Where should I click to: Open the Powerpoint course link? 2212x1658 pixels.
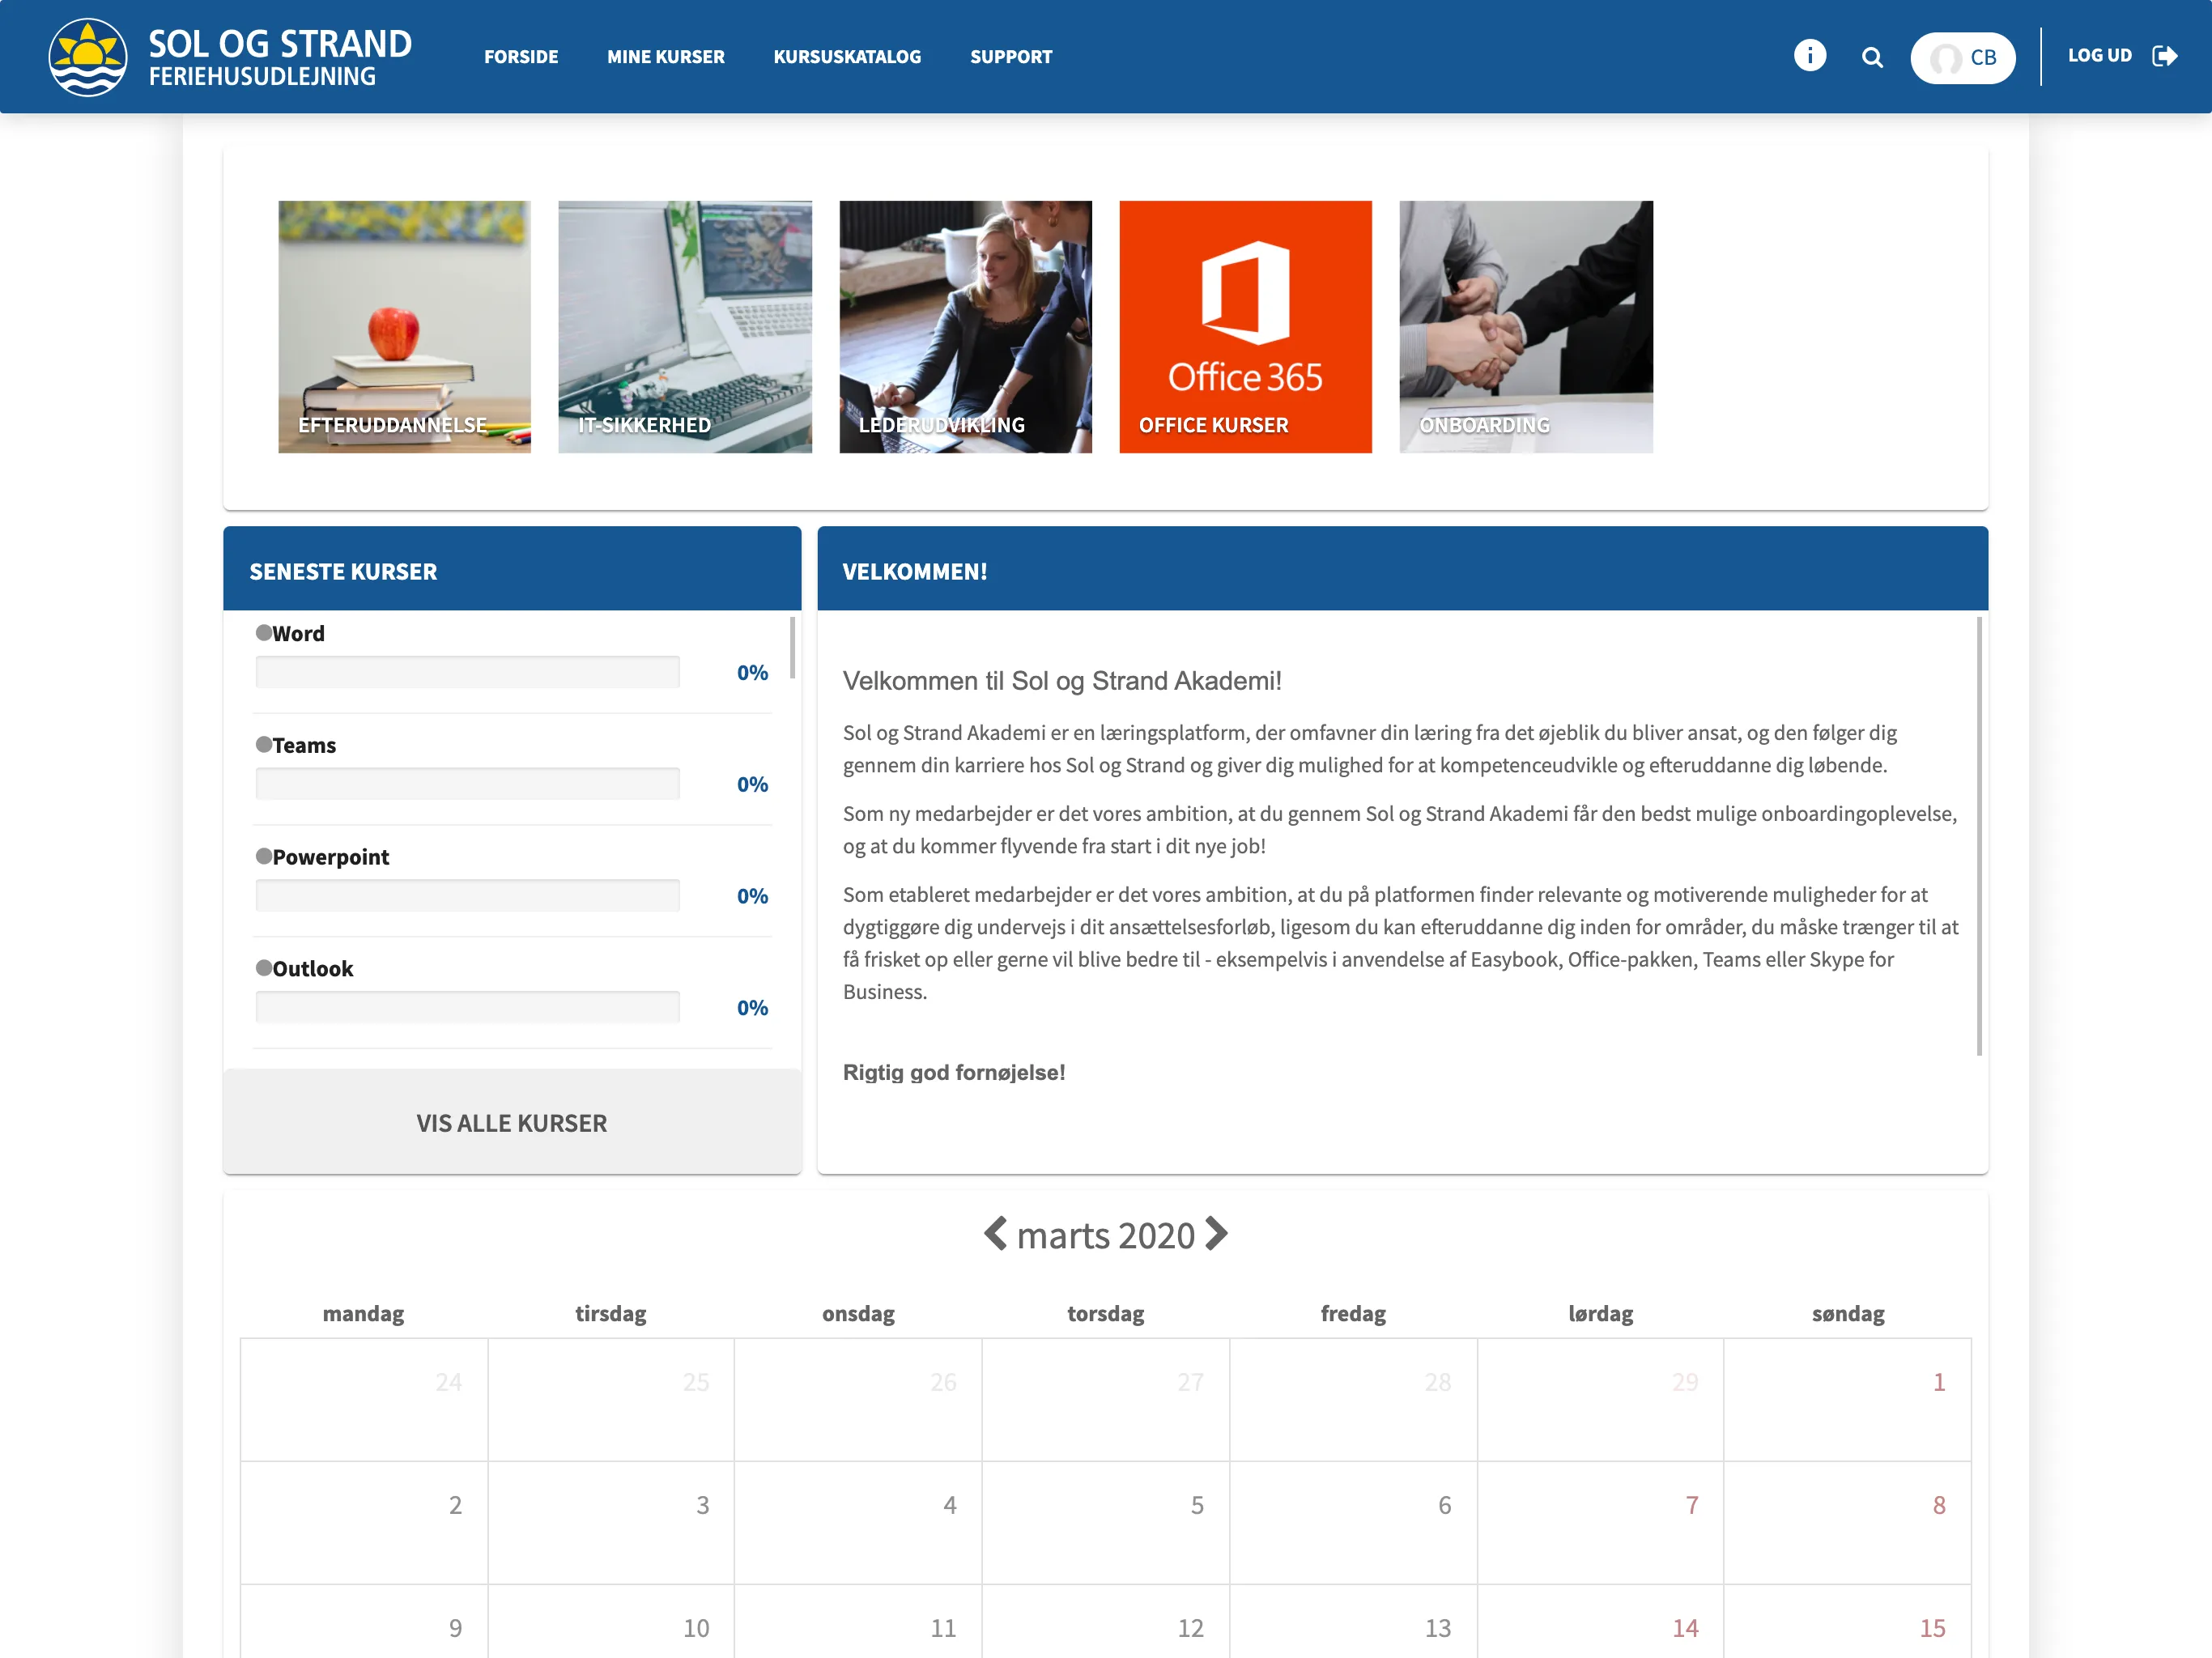[331, 858]
